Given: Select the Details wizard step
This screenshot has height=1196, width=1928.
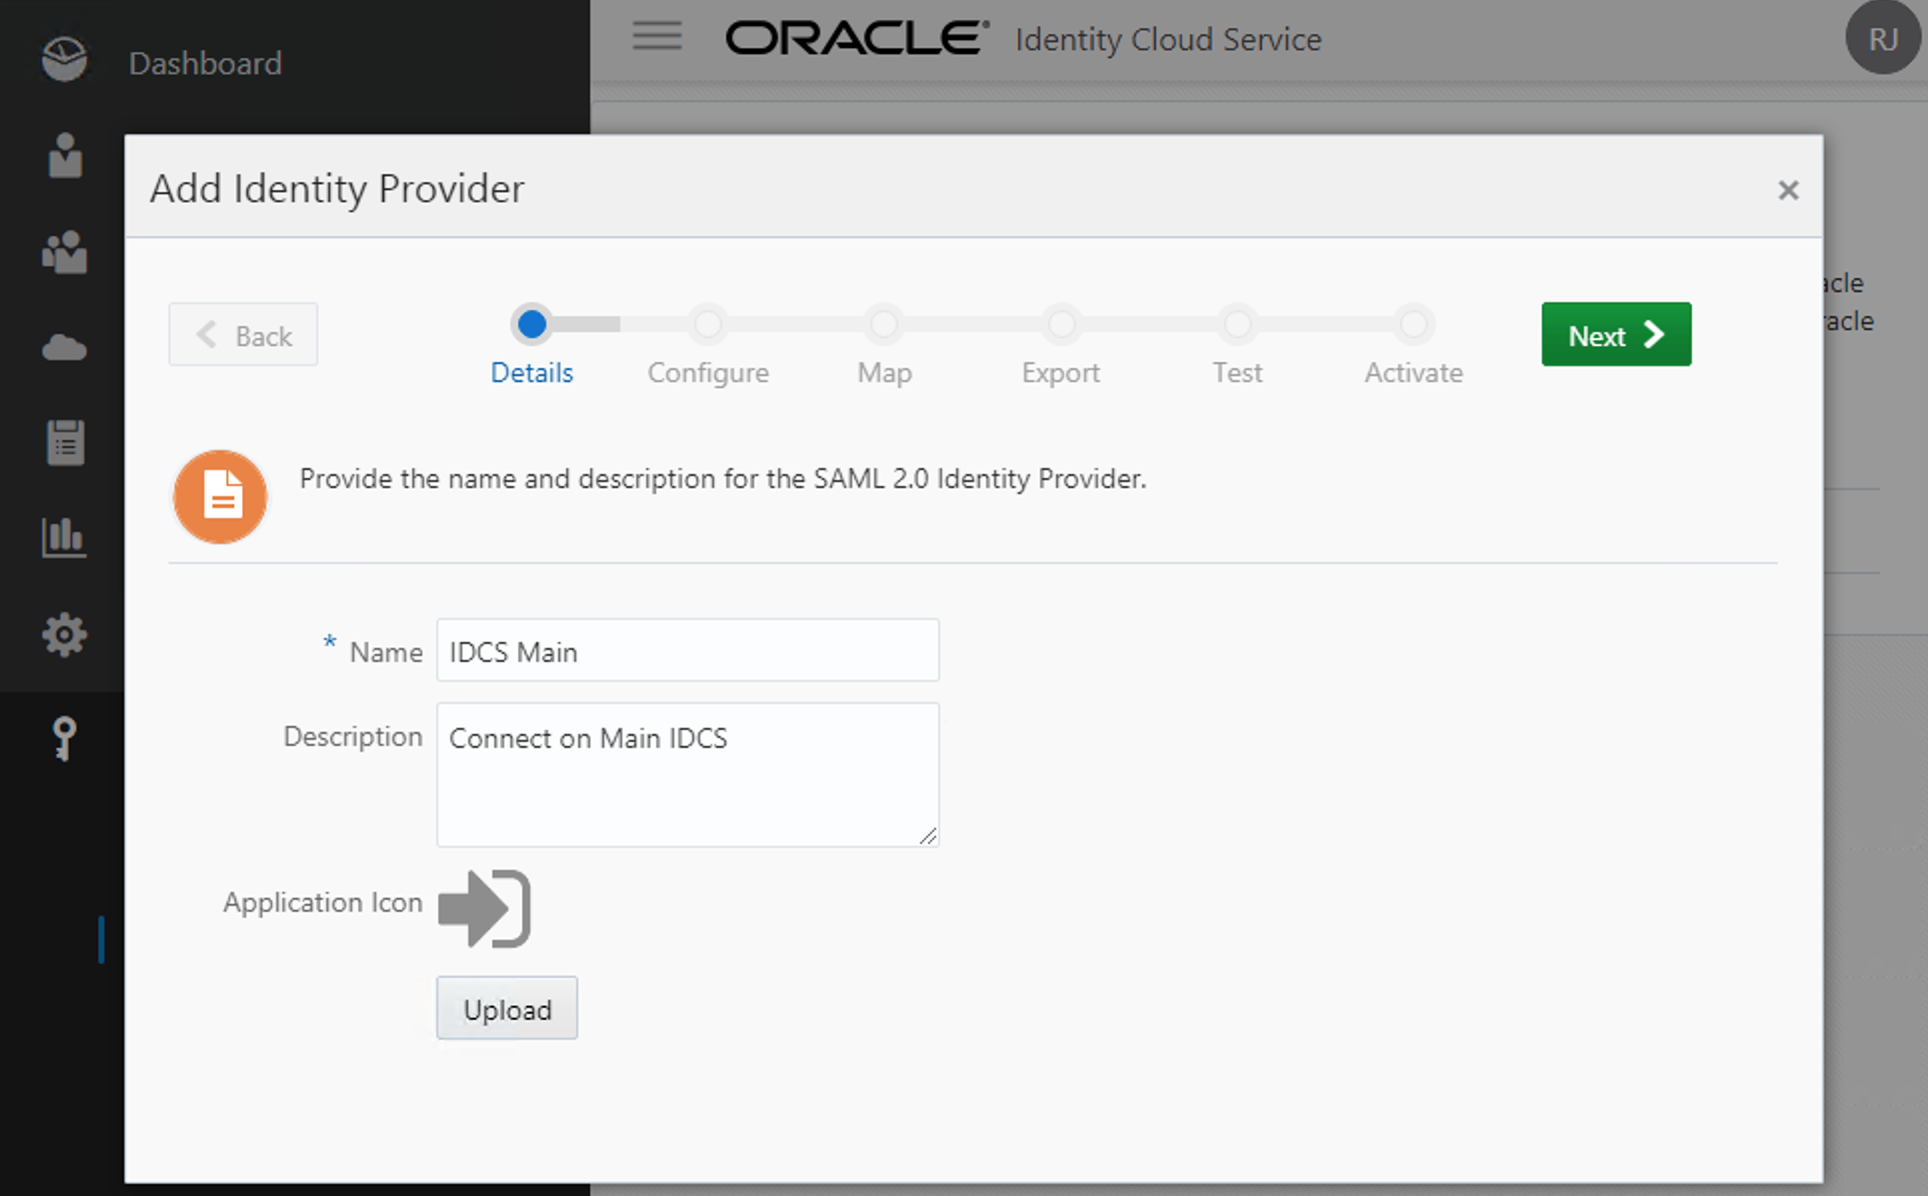Looking at the screenshot, I should click(x=531, y=372).
